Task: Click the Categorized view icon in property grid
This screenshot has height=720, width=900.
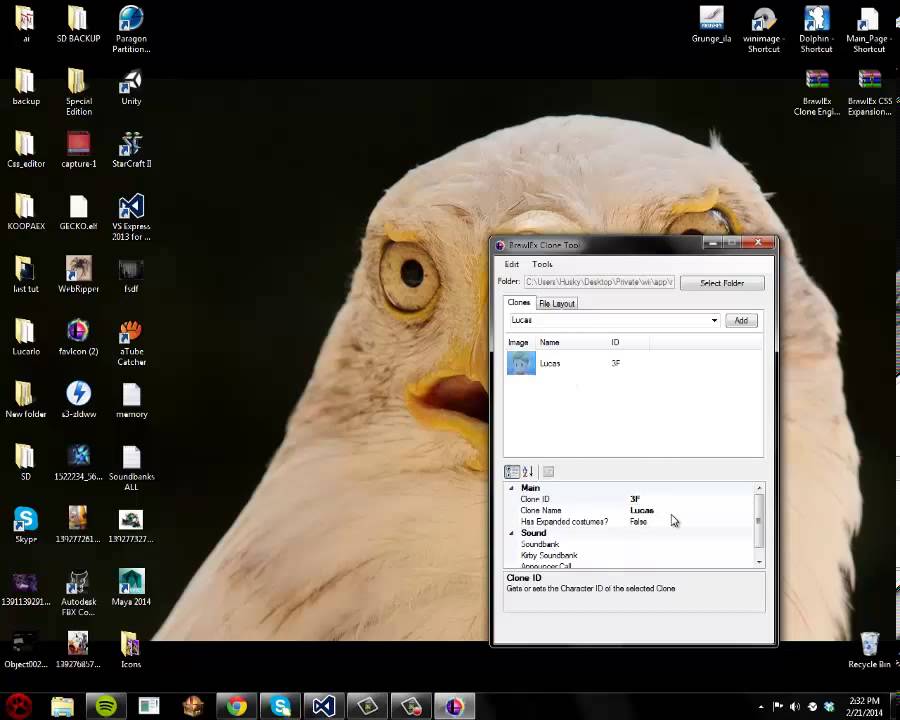Action: click(x=511, y=472)
